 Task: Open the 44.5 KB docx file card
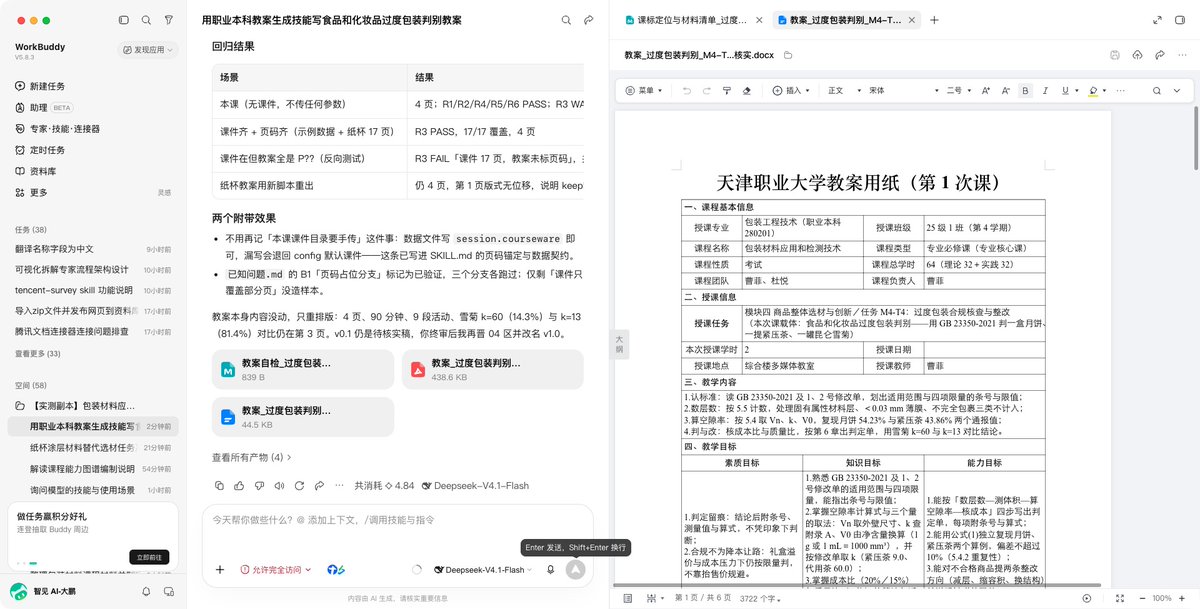(303, 417)
